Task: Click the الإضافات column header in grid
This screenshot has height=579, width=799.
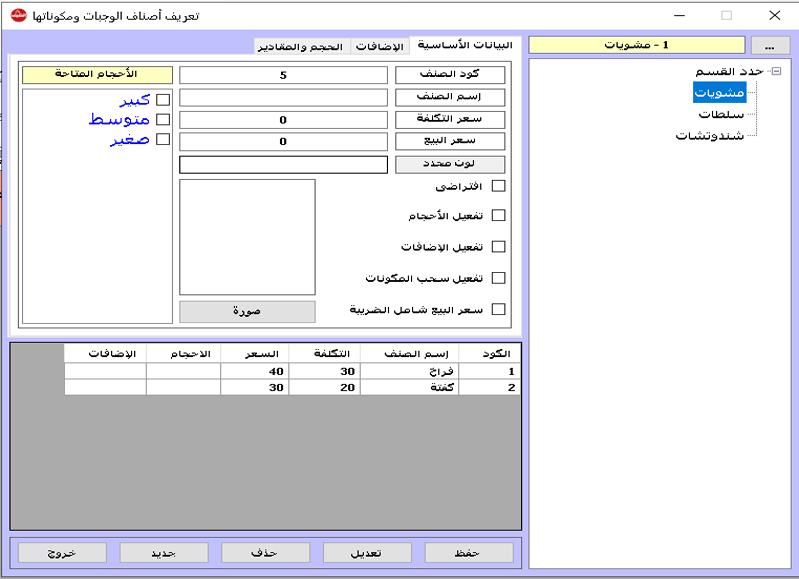Action: pyautogui.click(x=105, y=354)
